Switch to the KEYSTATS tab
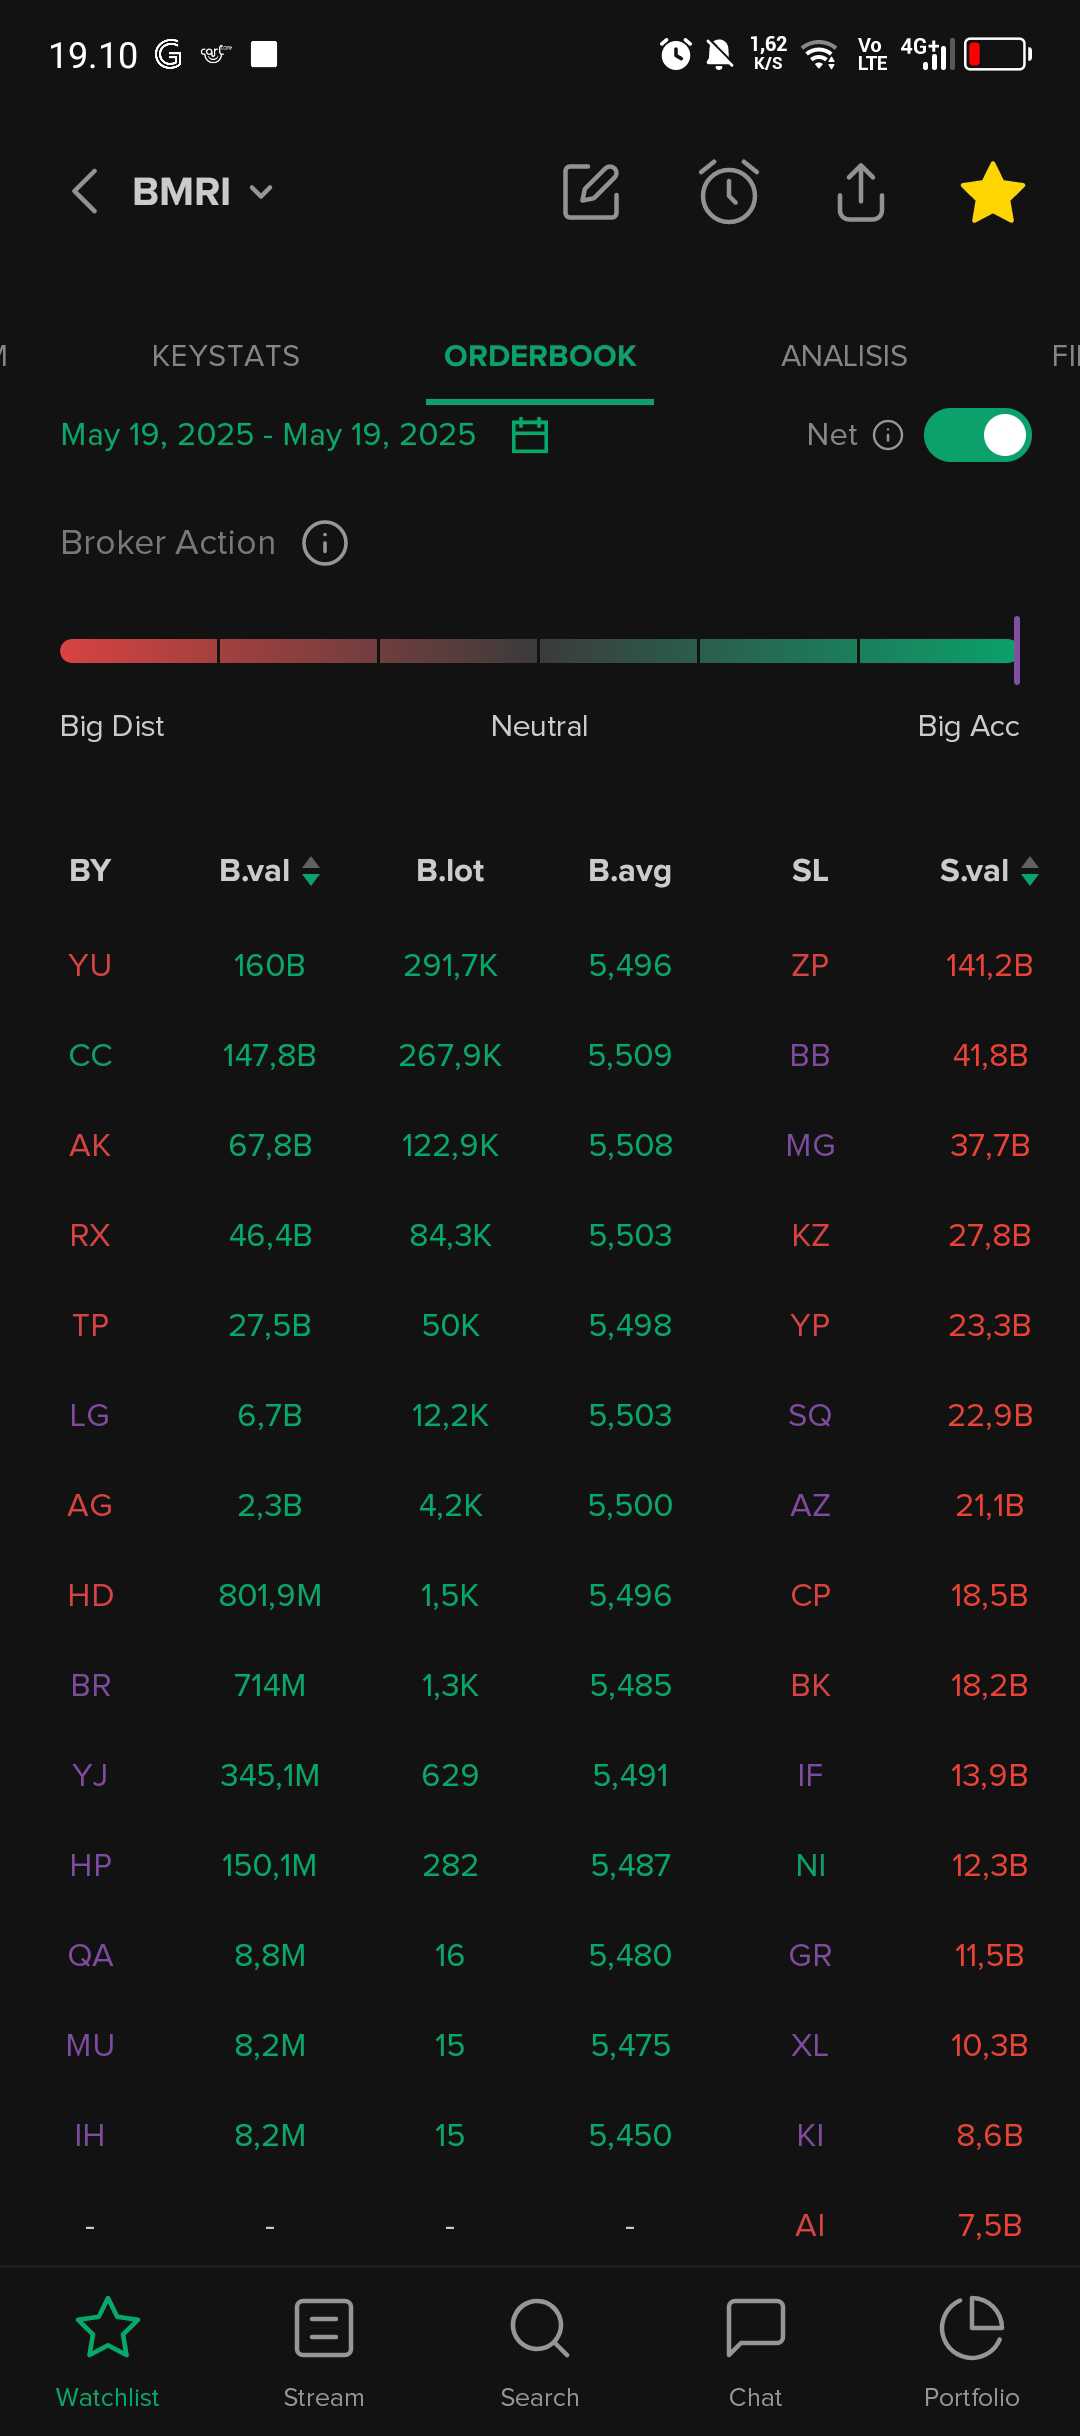The width and height of the screenshot is (1080, 2436). (x=226, y=356)
